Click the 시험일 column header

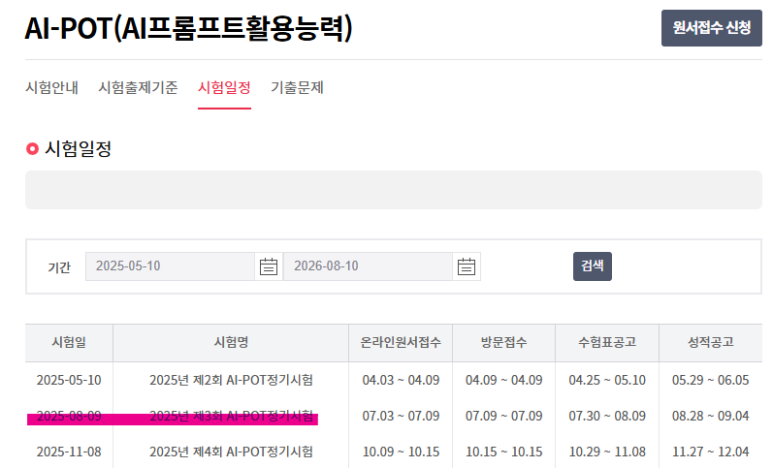point(69,342)
